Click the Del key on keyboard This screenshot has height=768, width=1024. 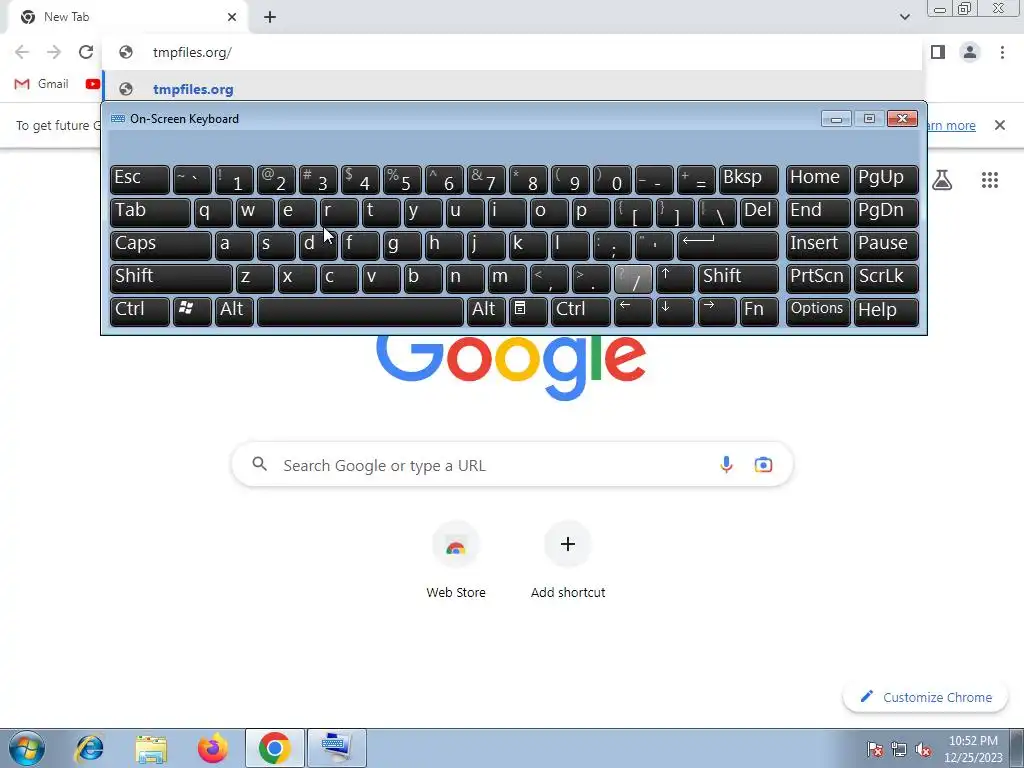click(x=759, y=213)
